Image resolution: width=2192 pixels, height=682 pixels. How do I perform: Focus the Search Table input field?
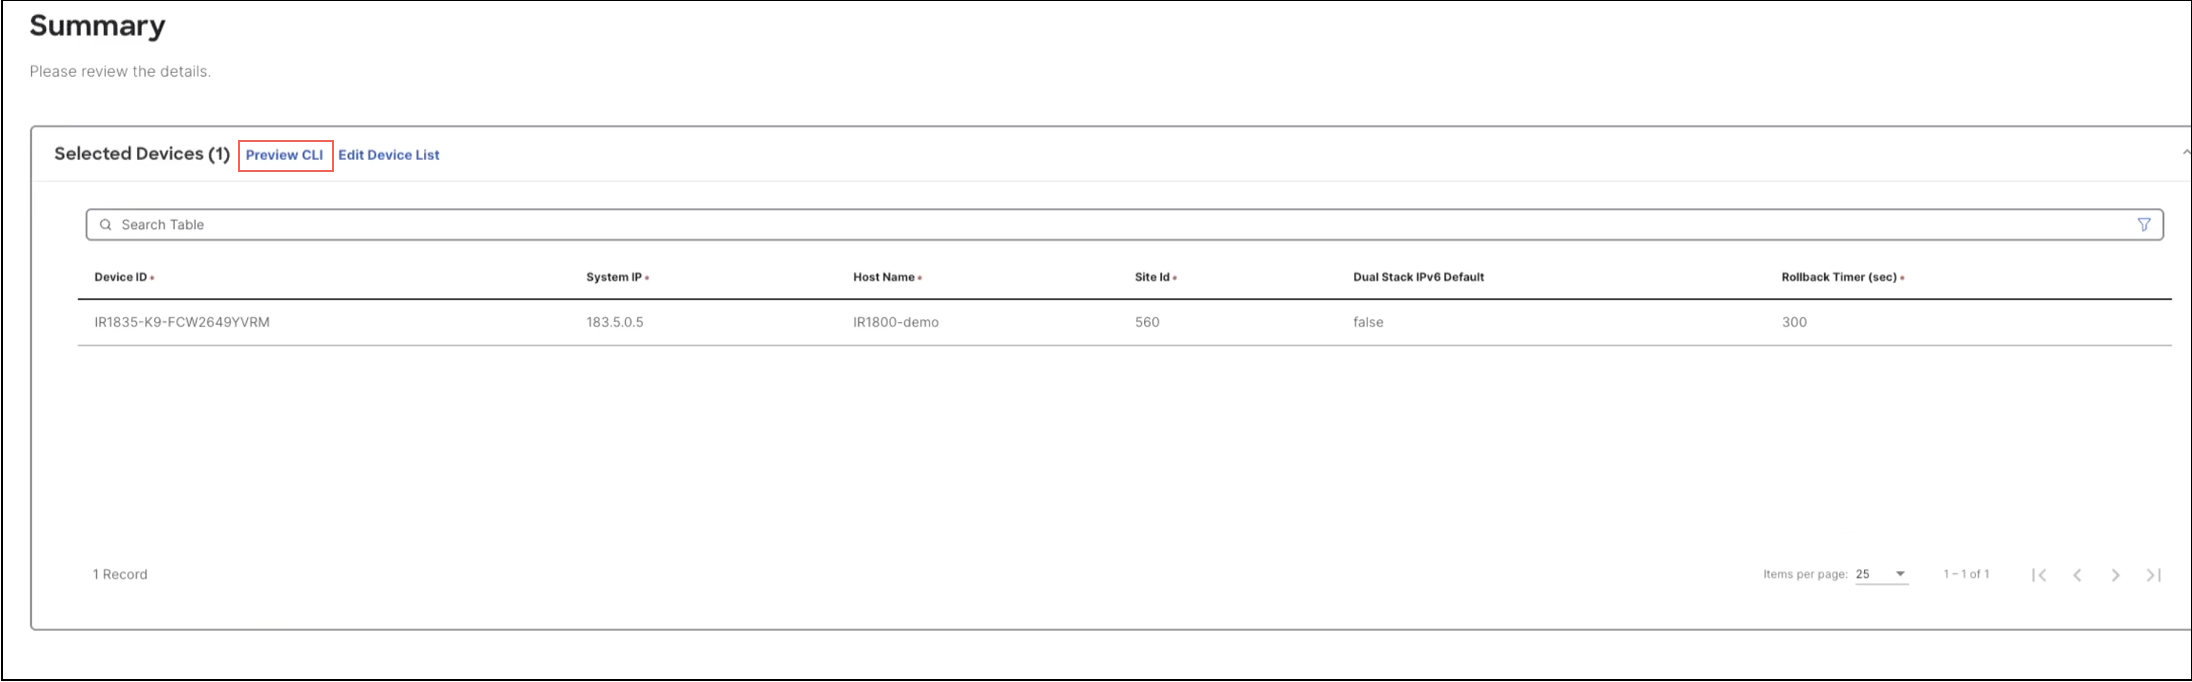(x=1124, y=225)
